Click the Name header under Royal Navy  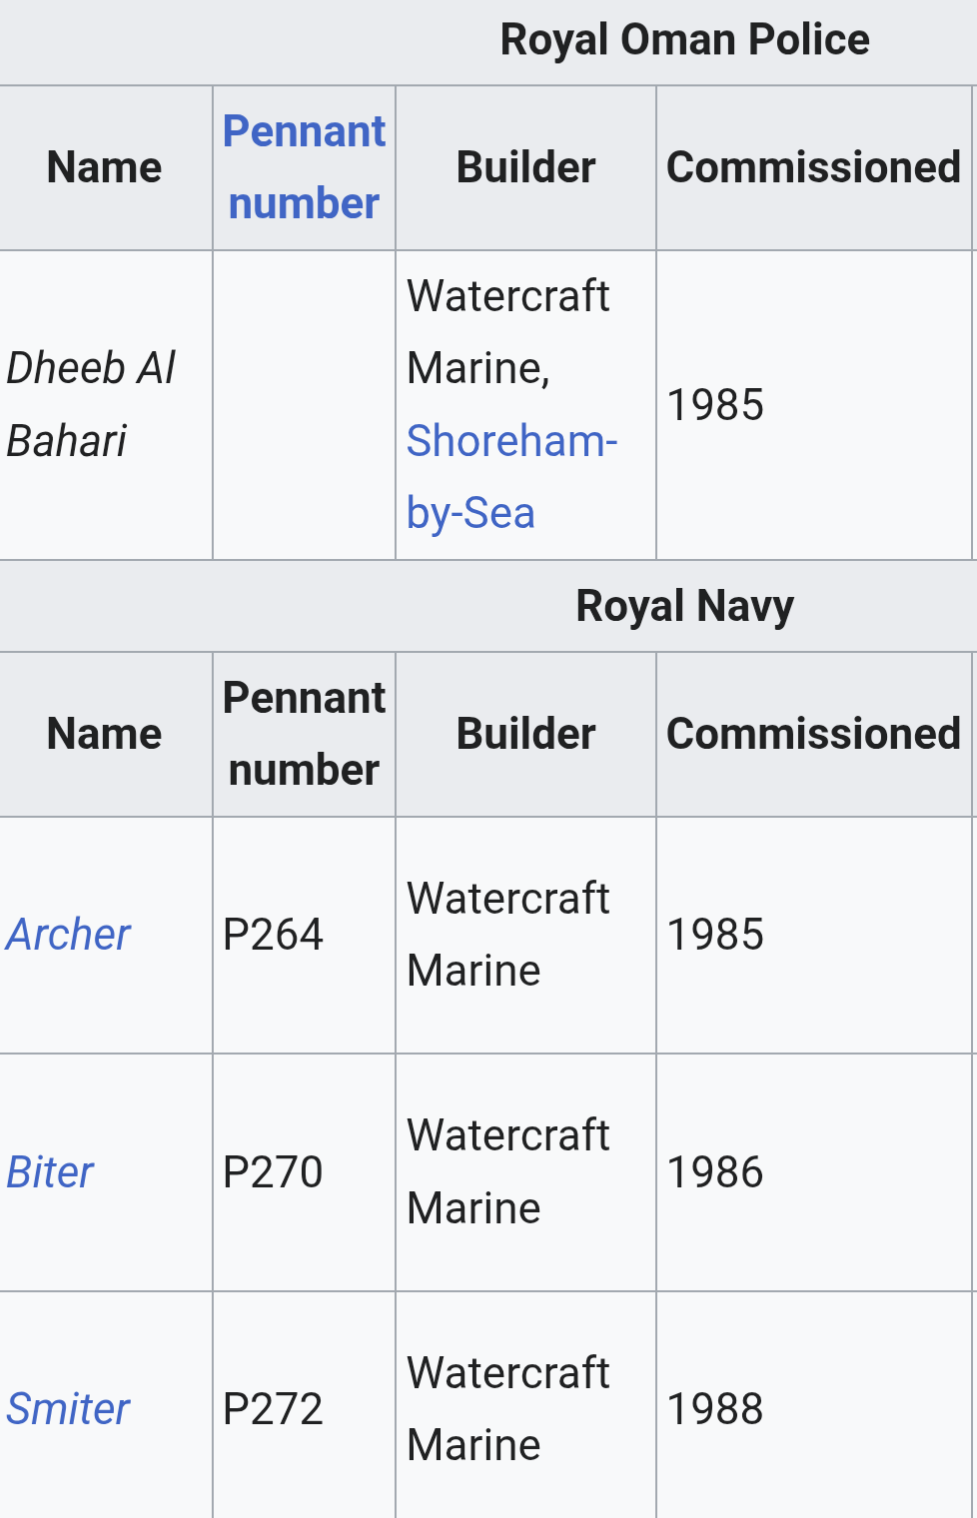tap(104, 734)
